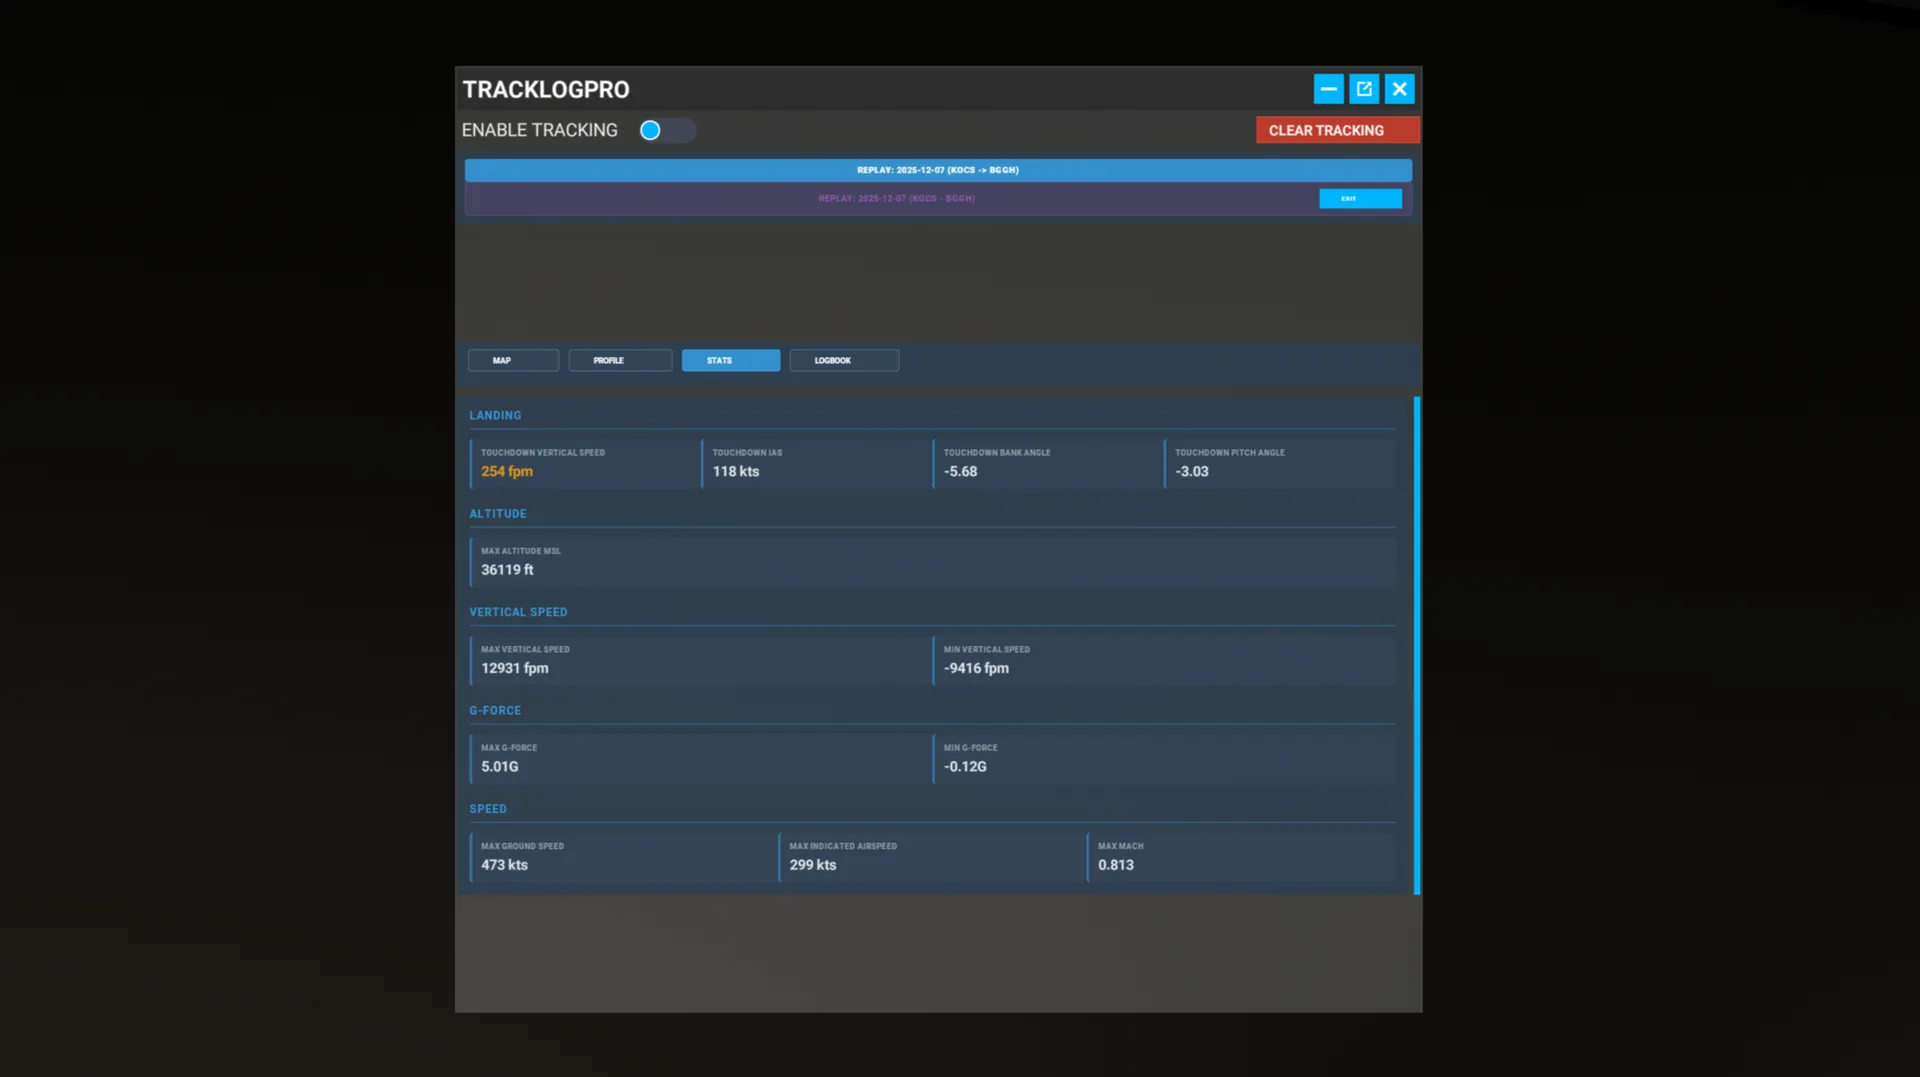This screenshot has width=1920, height=1077.
Task: Click the Touchdown Vertical Speed 254 fpm card
Action: pos(584,463)
